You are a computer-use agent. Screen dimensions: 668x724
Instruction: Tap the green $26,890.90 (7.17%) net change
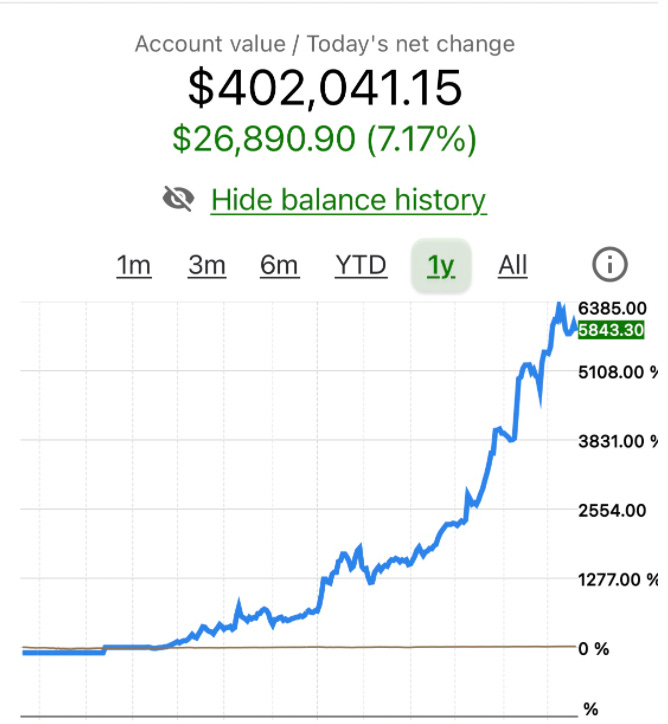[325, 139]
